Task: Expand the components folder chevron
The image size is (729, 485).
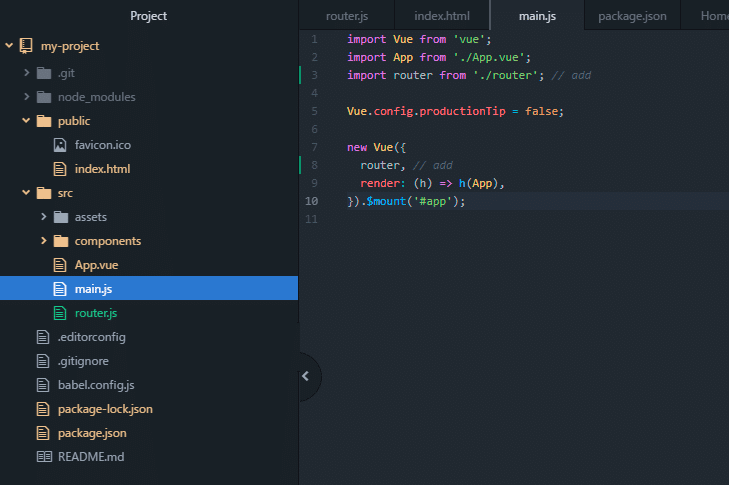Action: pyautogui.click(x=44, y=241)
